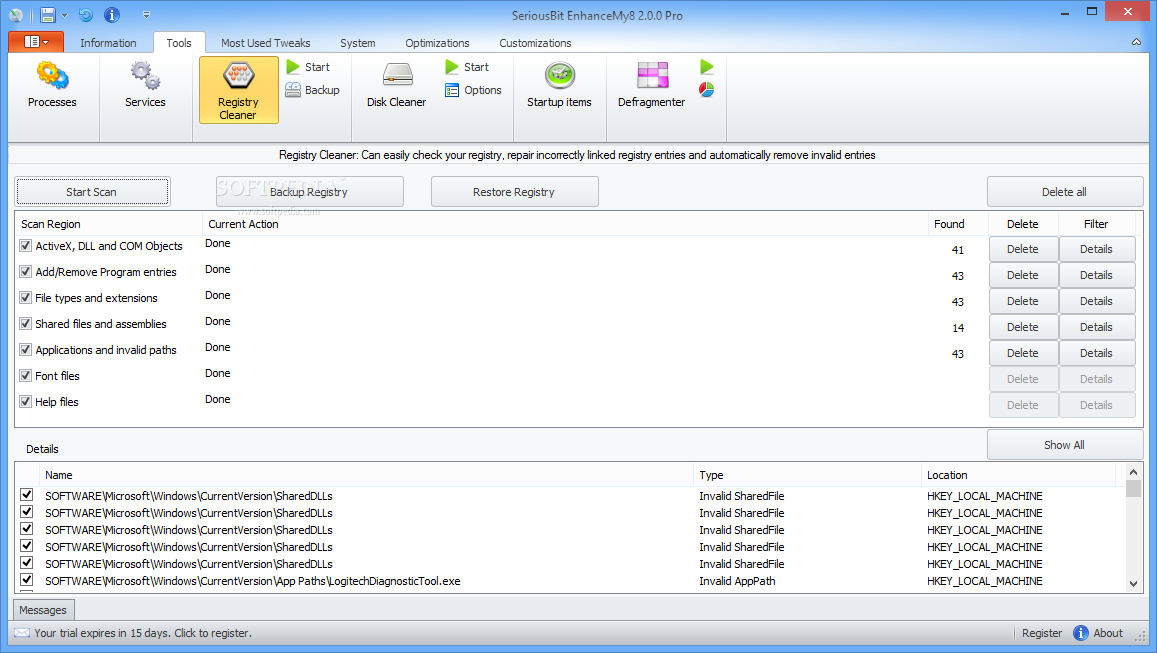Switch to the Information tab
The image size is (1157, 653).
click(x=108, y=43)
